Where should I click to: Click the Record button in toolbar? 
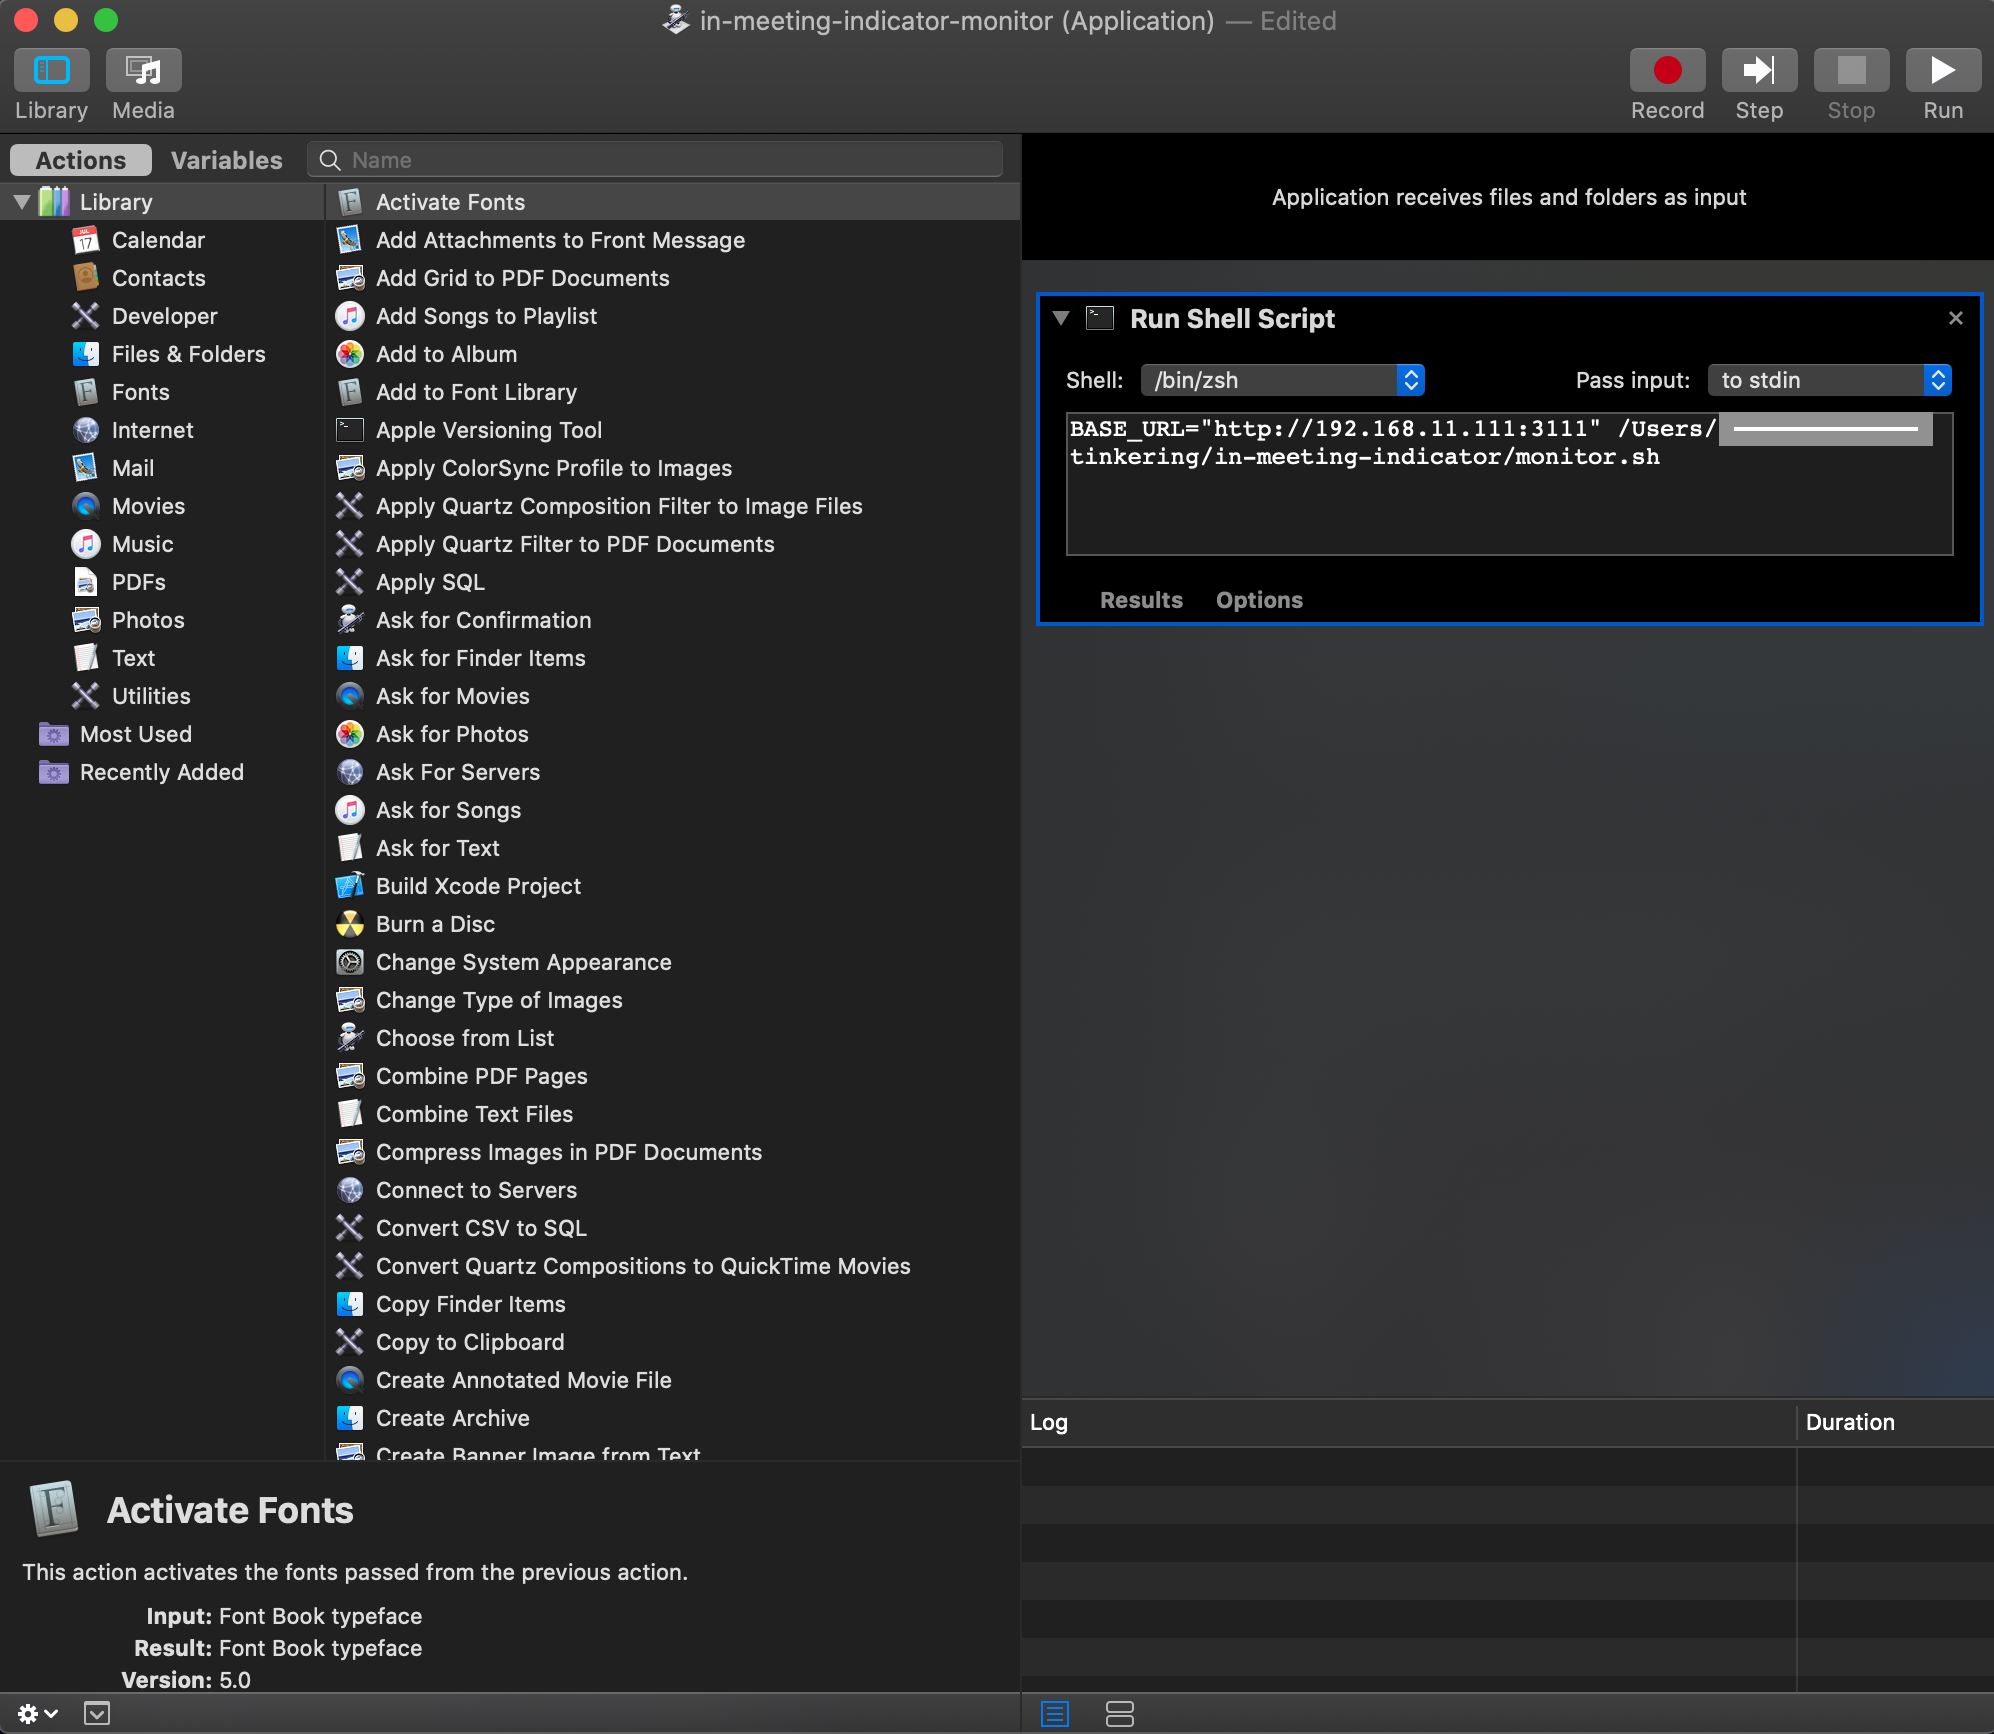[x=1666, y=72]
